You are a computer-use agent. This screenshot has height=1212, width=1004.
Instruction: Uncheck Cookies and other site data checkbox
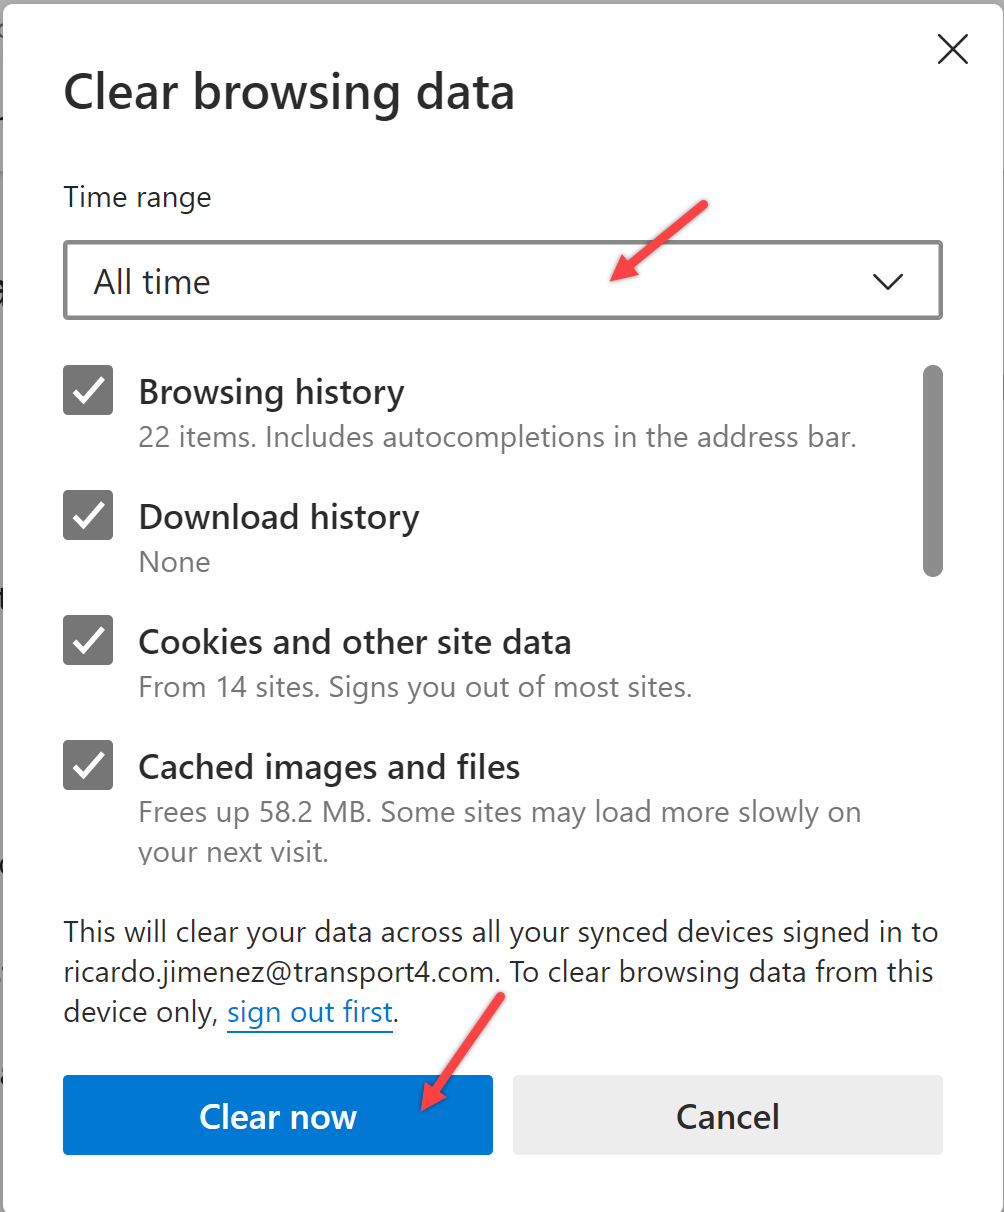88,640
